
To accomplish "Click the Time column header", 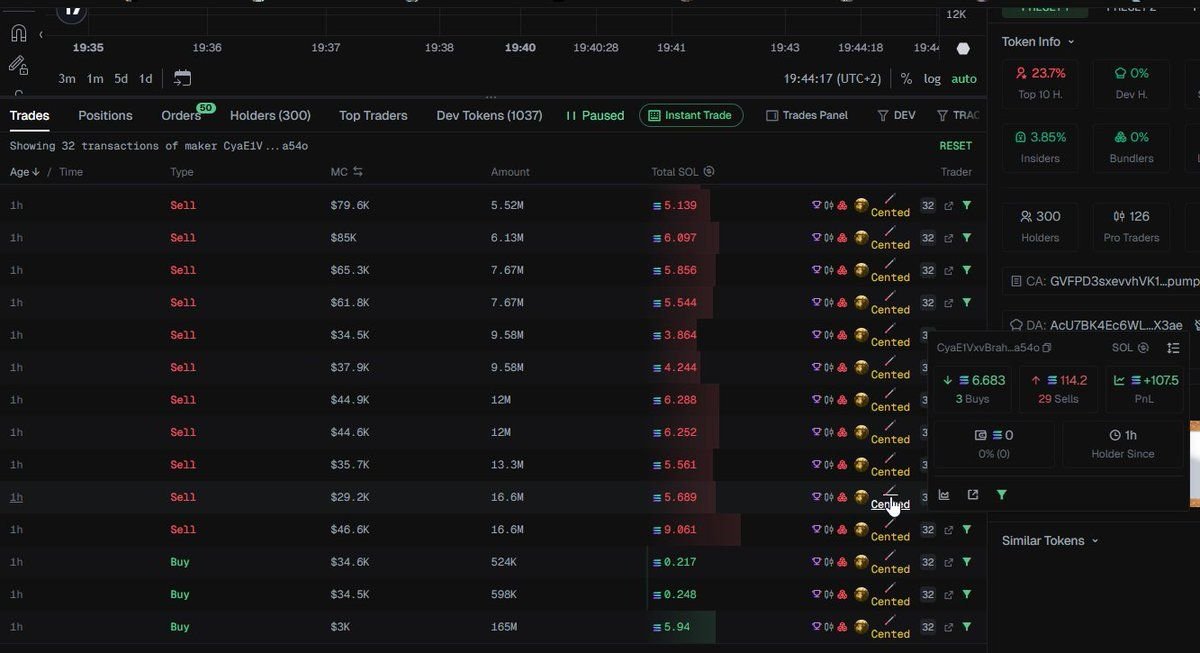I will [70, 172].
